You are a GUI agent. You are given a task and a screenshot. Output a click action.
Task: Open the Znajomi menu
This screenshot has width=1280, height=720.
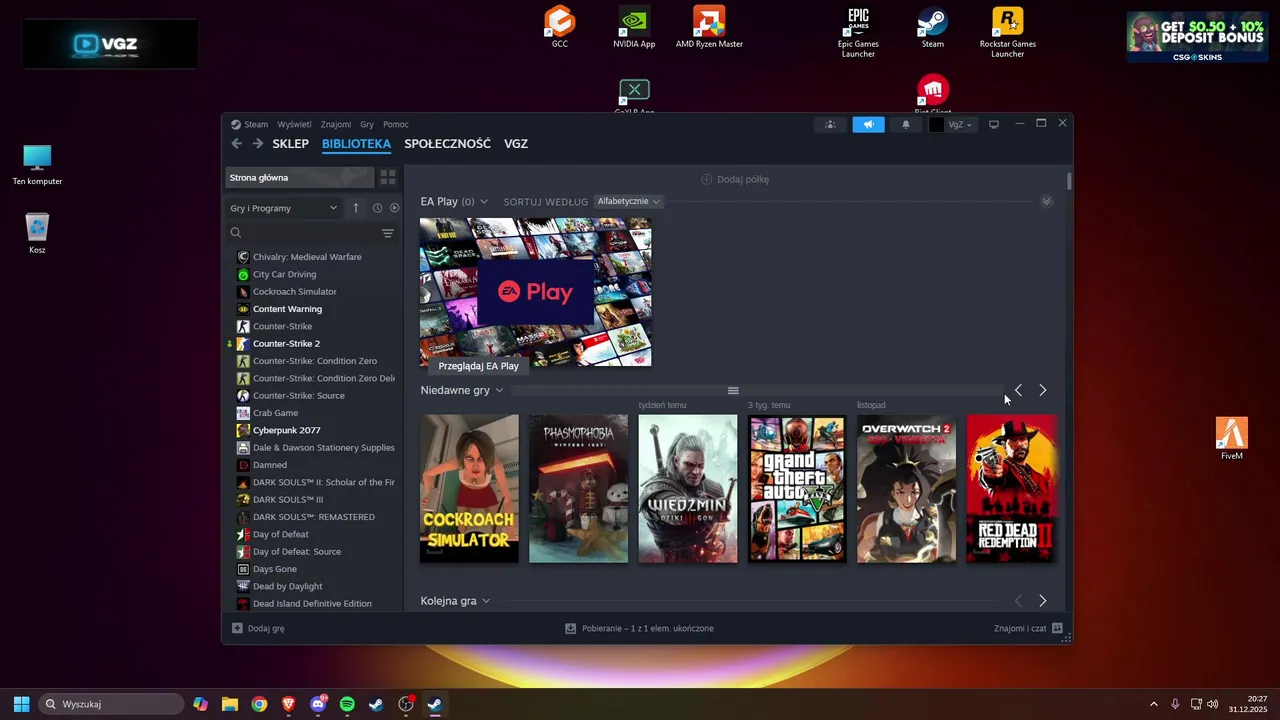(x=336, y=125)
